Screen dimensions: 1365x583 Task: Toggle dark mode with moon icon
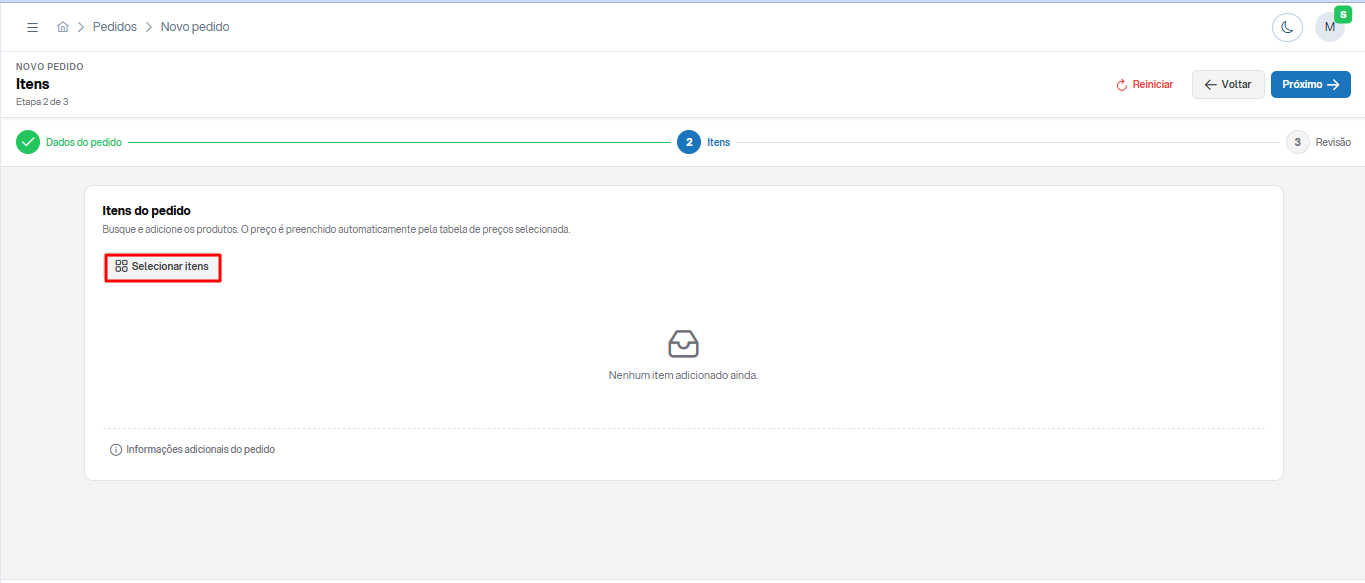coord(1287,27)
